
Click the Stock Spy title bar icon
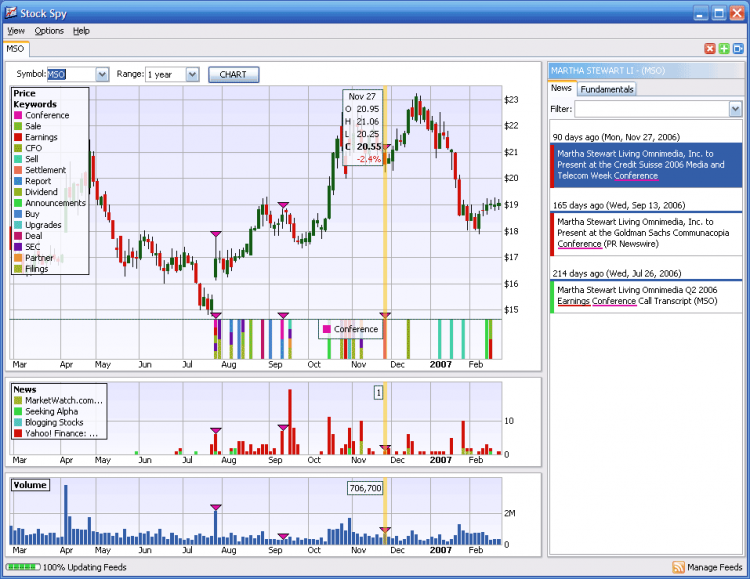pyautogui.click(x=11, y=12)
